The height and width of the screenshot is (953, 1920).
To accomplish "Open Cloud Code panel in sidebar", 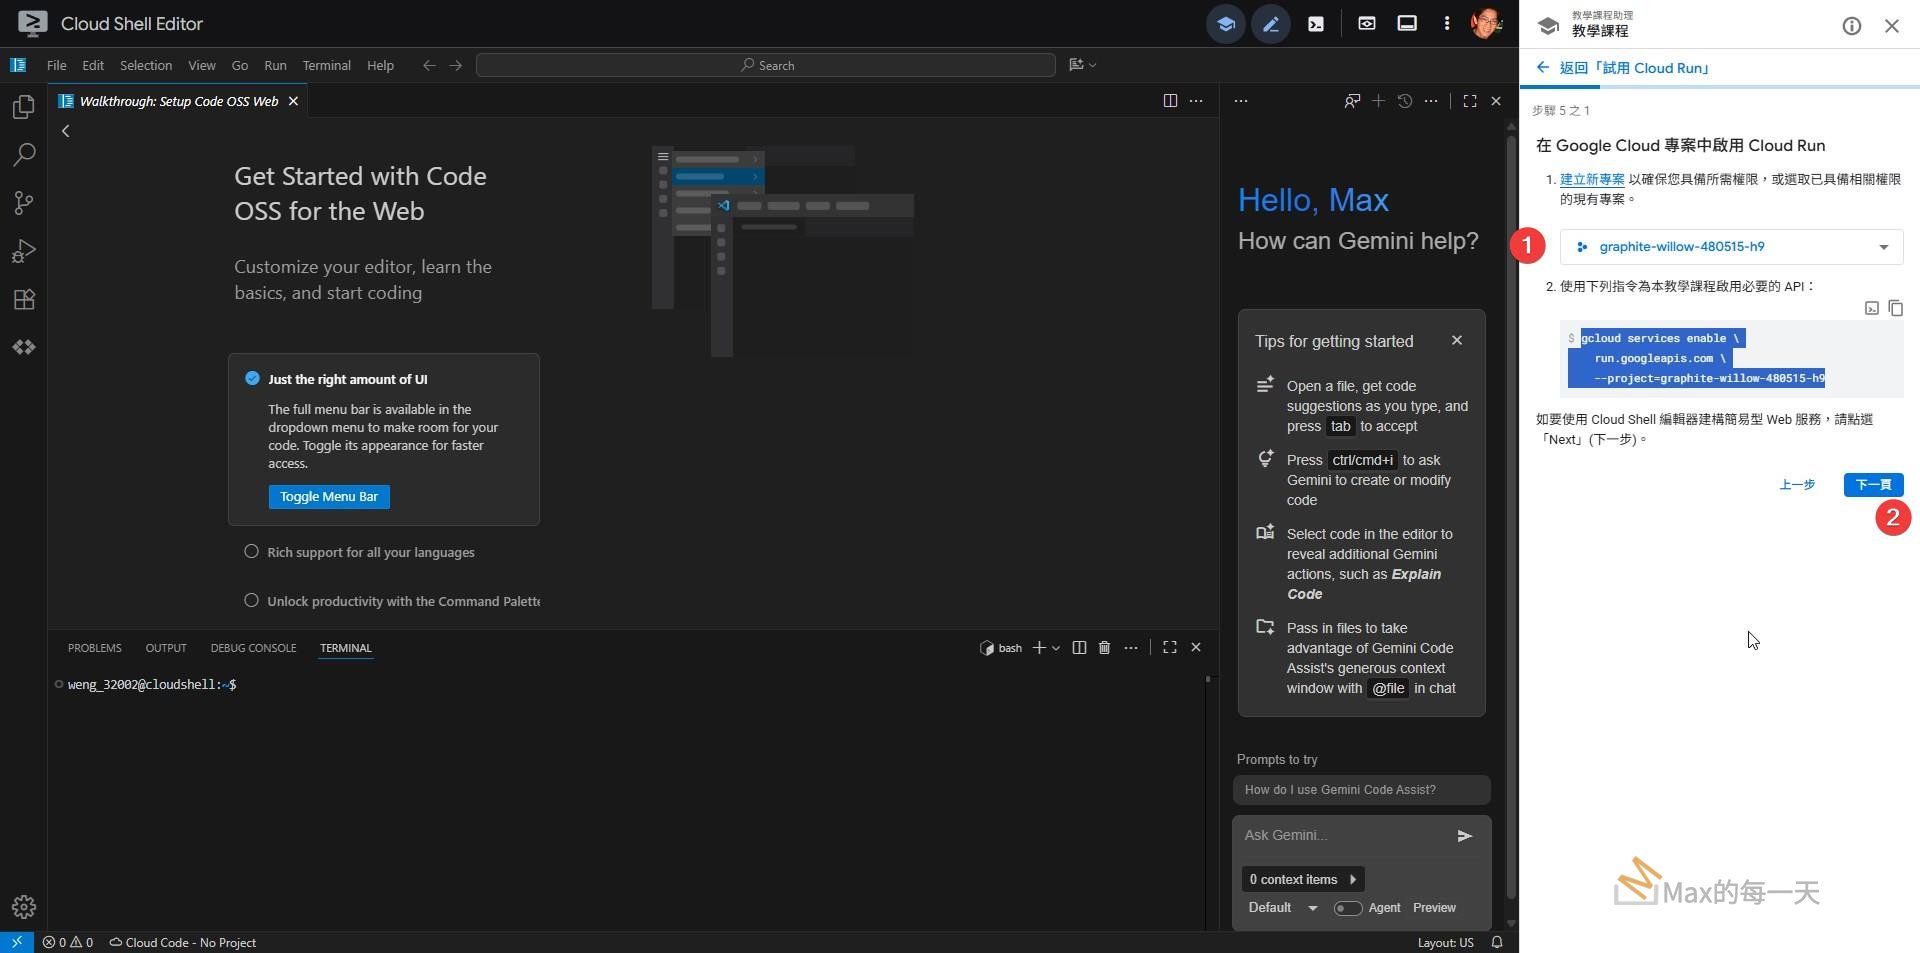I will (x=23, y=347).
